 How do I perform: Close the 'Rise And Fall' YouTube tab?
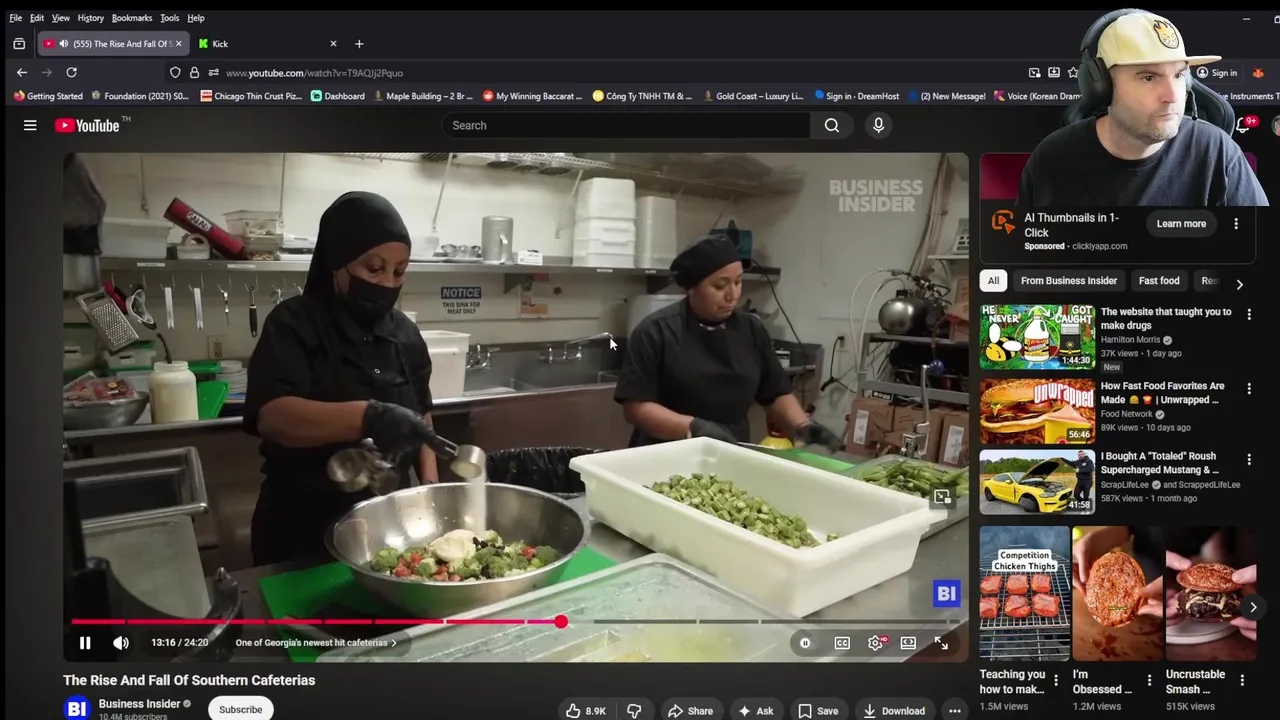point(178,44)
